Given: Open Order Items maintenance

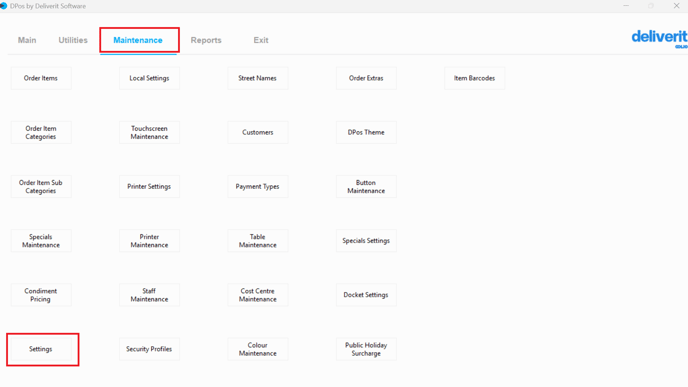Looking at the screenshot, I should [41, 78].
